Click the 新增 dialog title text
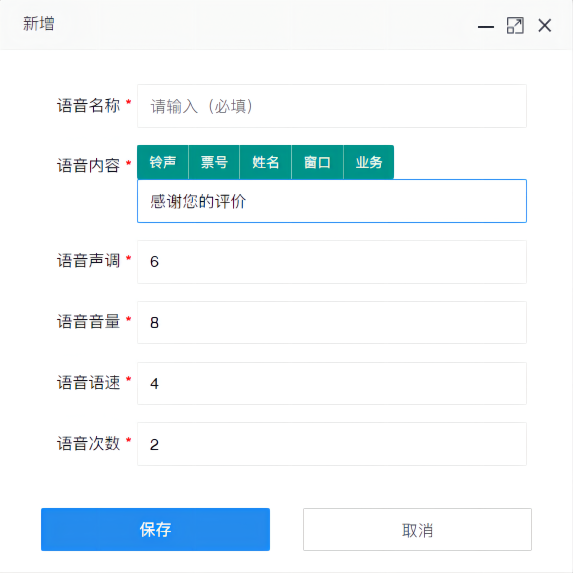Viewport: 573px width, 573px height. [39, 24]
